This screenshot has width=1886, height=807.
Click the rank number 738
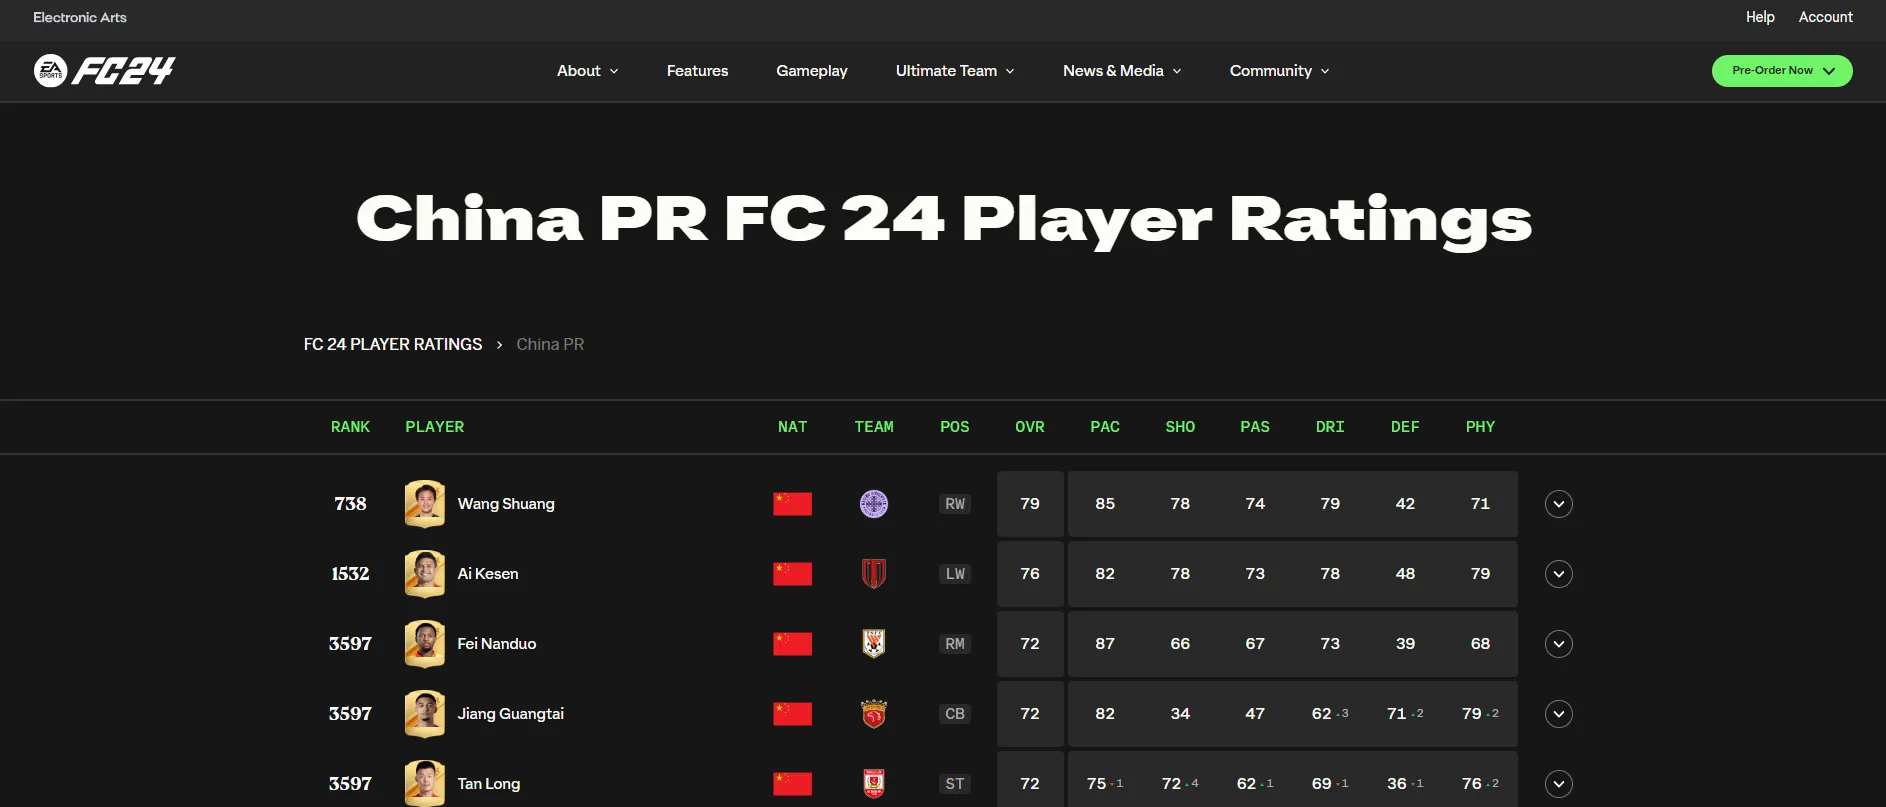[350, 504]
